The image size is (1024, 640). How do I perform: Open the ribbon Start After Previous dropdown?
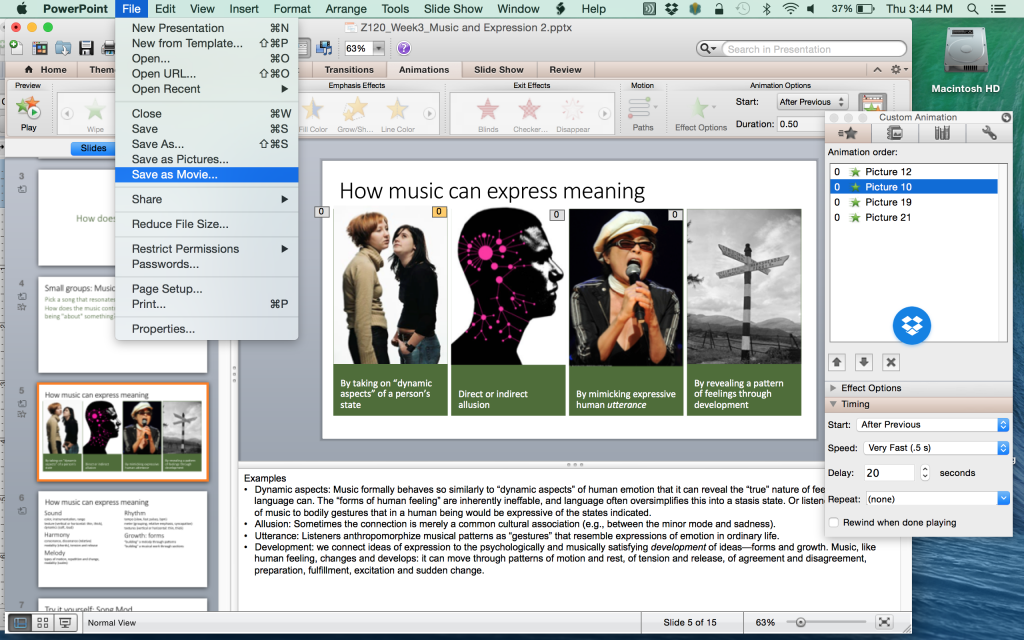[x=812, y=102]
